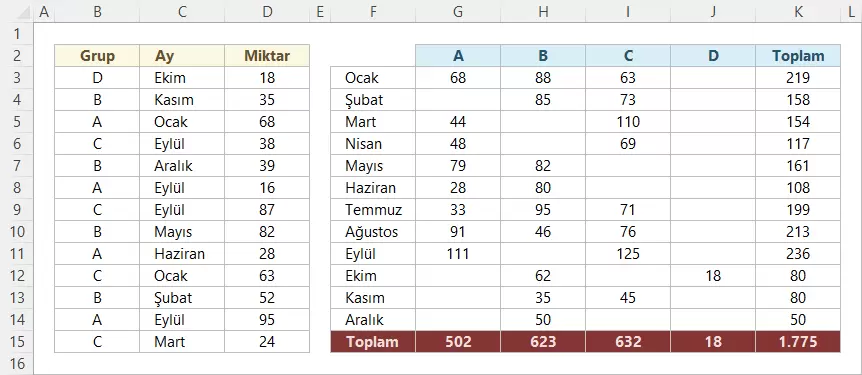Select row 15 header
This screenshot has height=375, width=862.
[17, 341]
